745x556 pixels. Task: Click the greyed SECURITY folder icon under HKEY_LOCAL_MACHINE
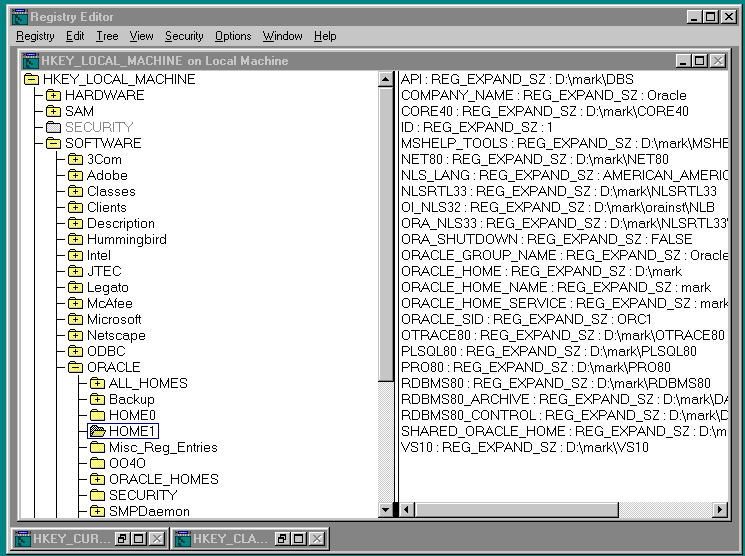point(53,127)
